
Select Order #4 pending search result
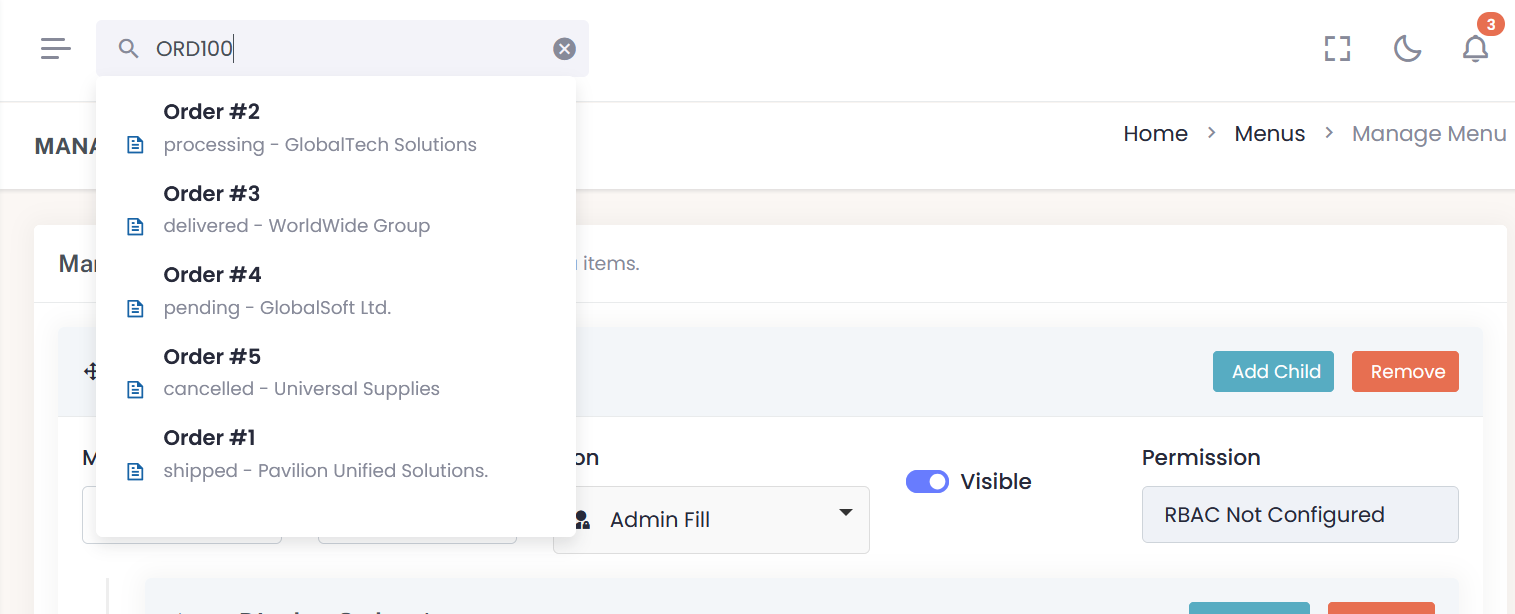tap(277, 290)
